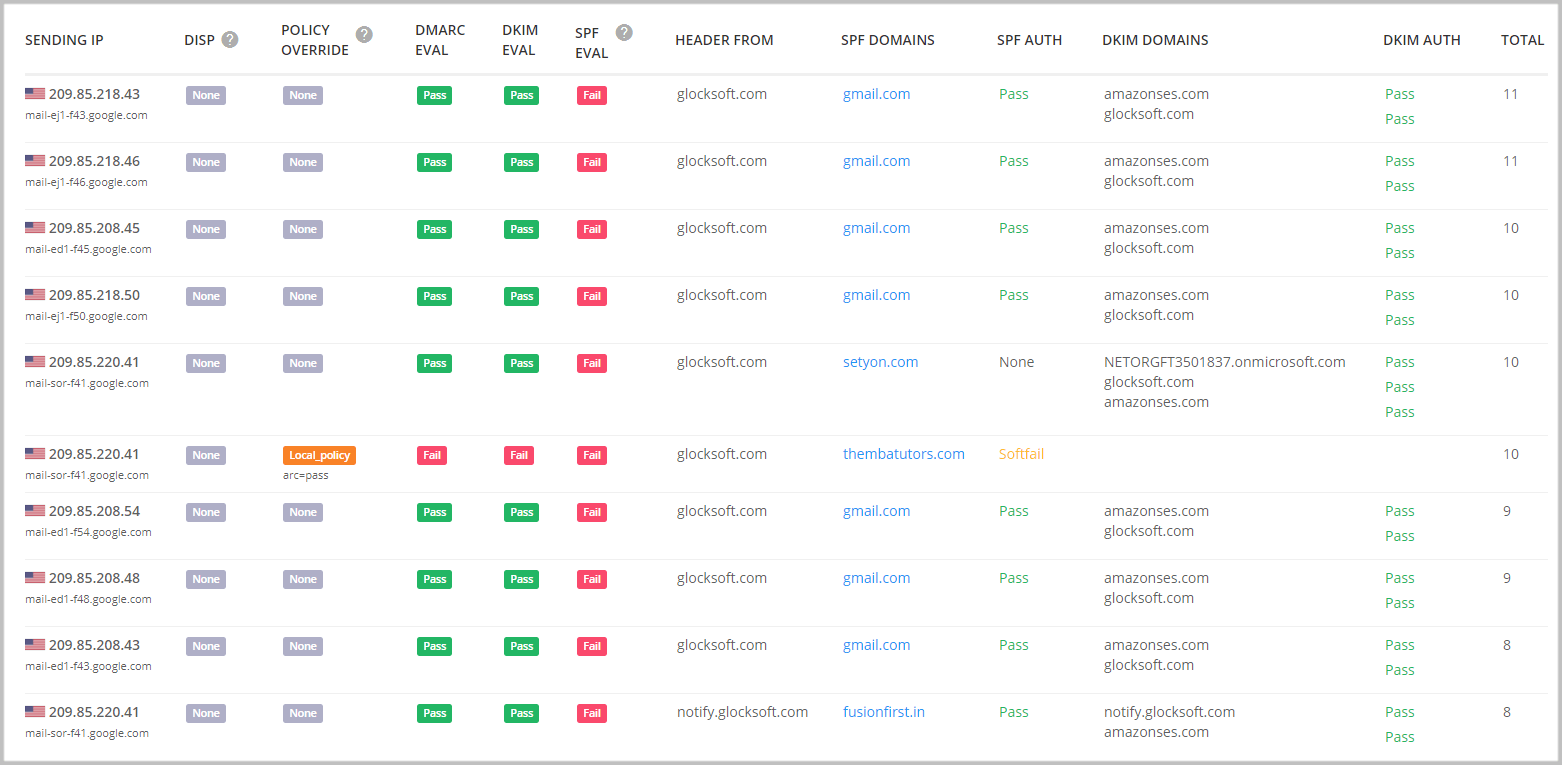The width and height of the screenshot is (1562, 765).
Task: Click US flag beside IP 209.85.218.50
Action: coord(35,295)
